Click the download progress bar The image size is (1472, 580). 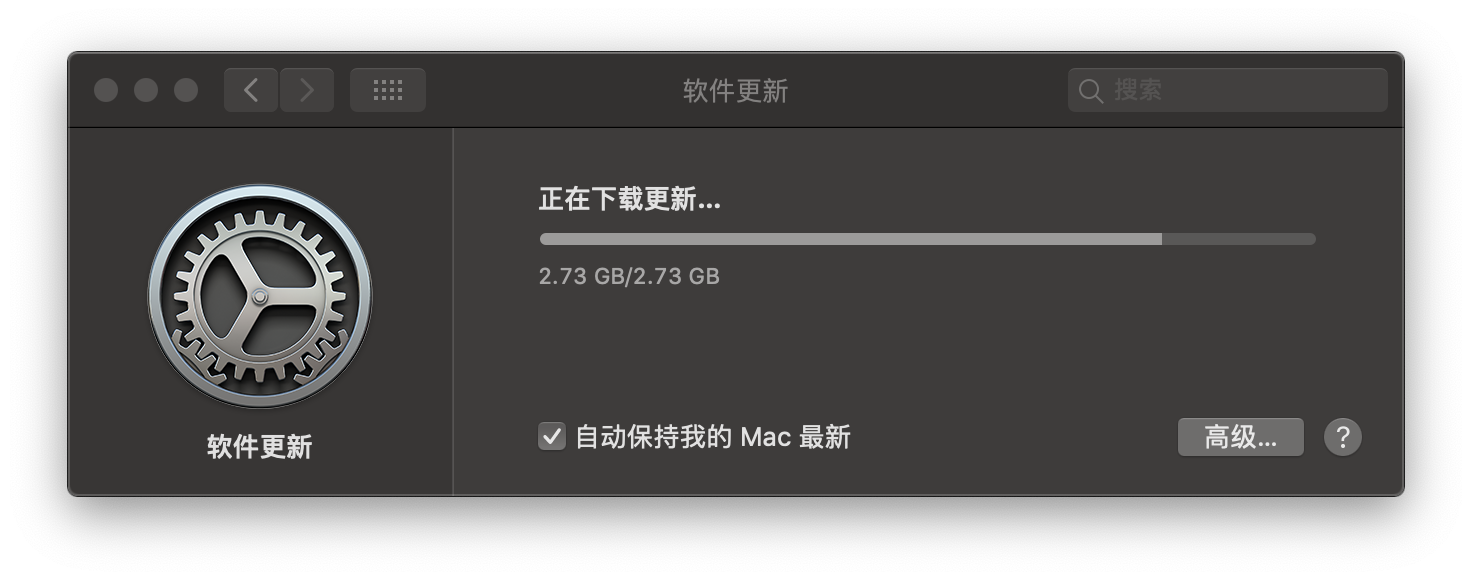click(x=928, y=239)
